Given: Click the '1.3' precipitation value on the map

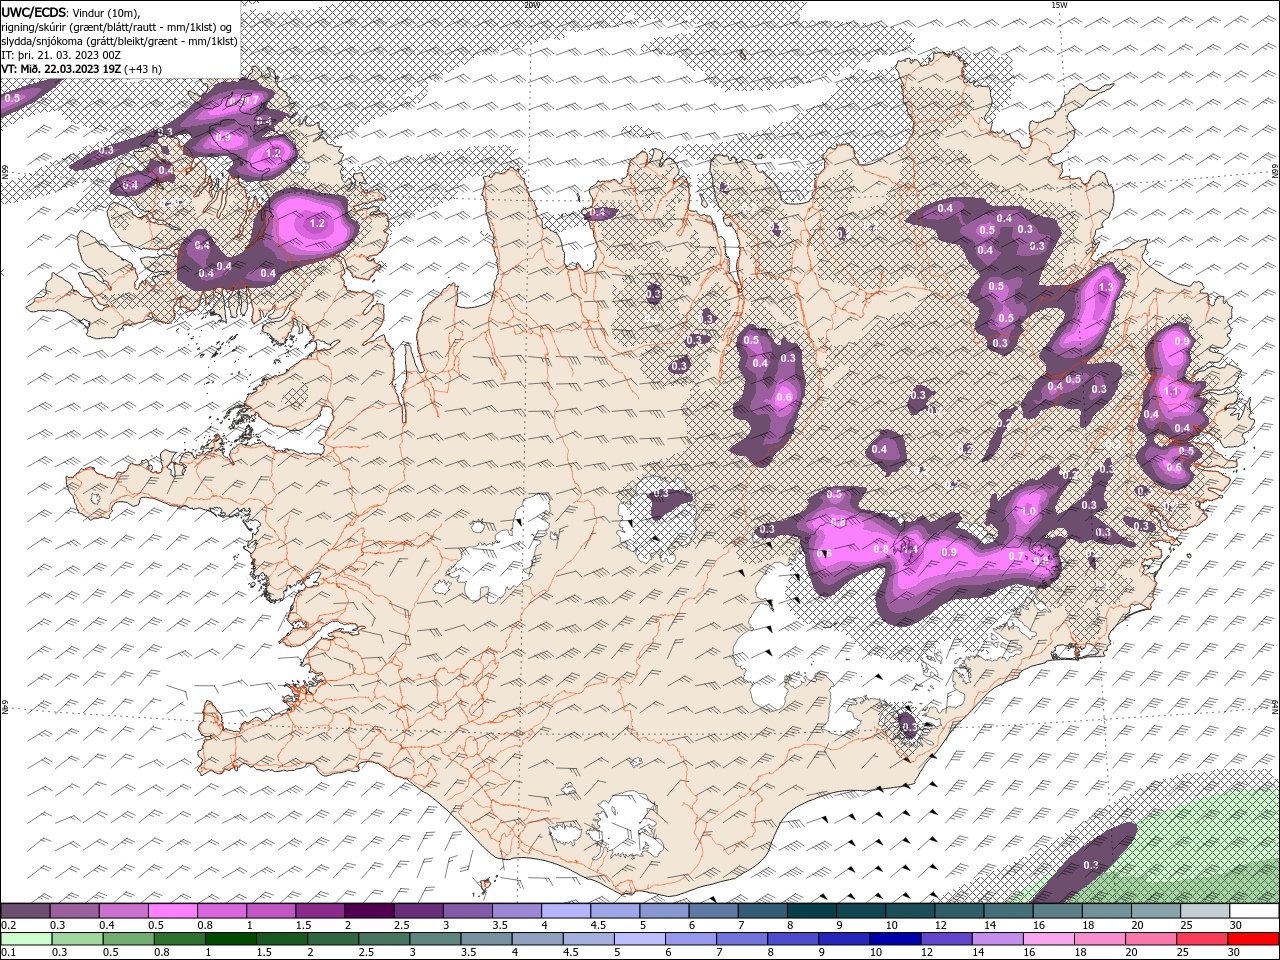Looking at the screenshot, I should coord(1105,287).
